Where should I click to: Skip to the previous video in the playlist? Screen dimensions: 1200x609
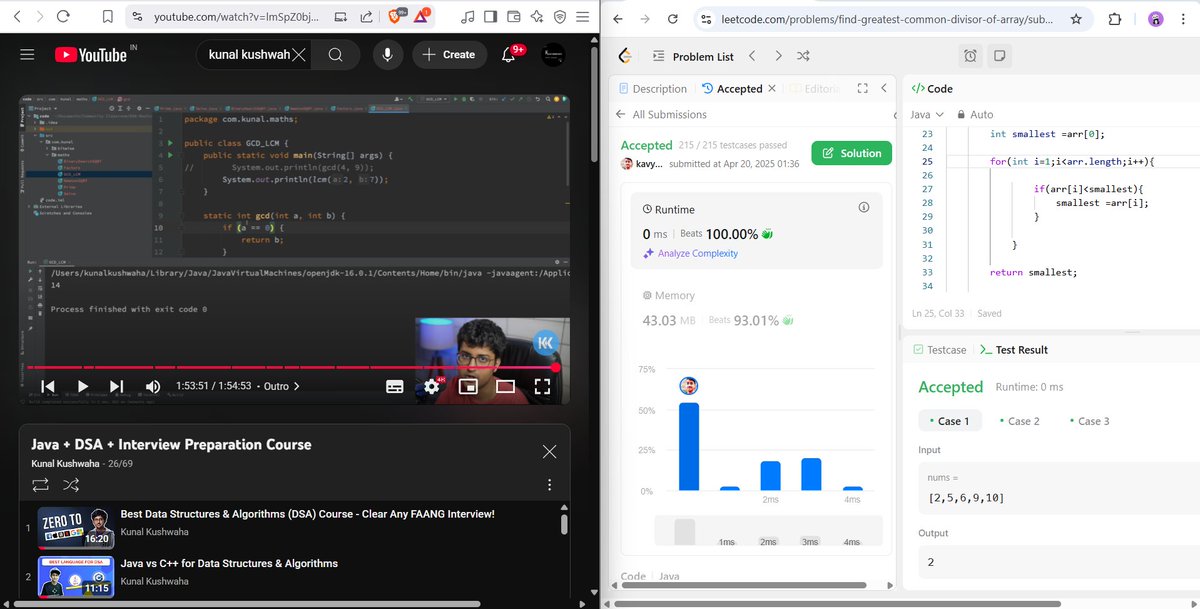point(48,386)
